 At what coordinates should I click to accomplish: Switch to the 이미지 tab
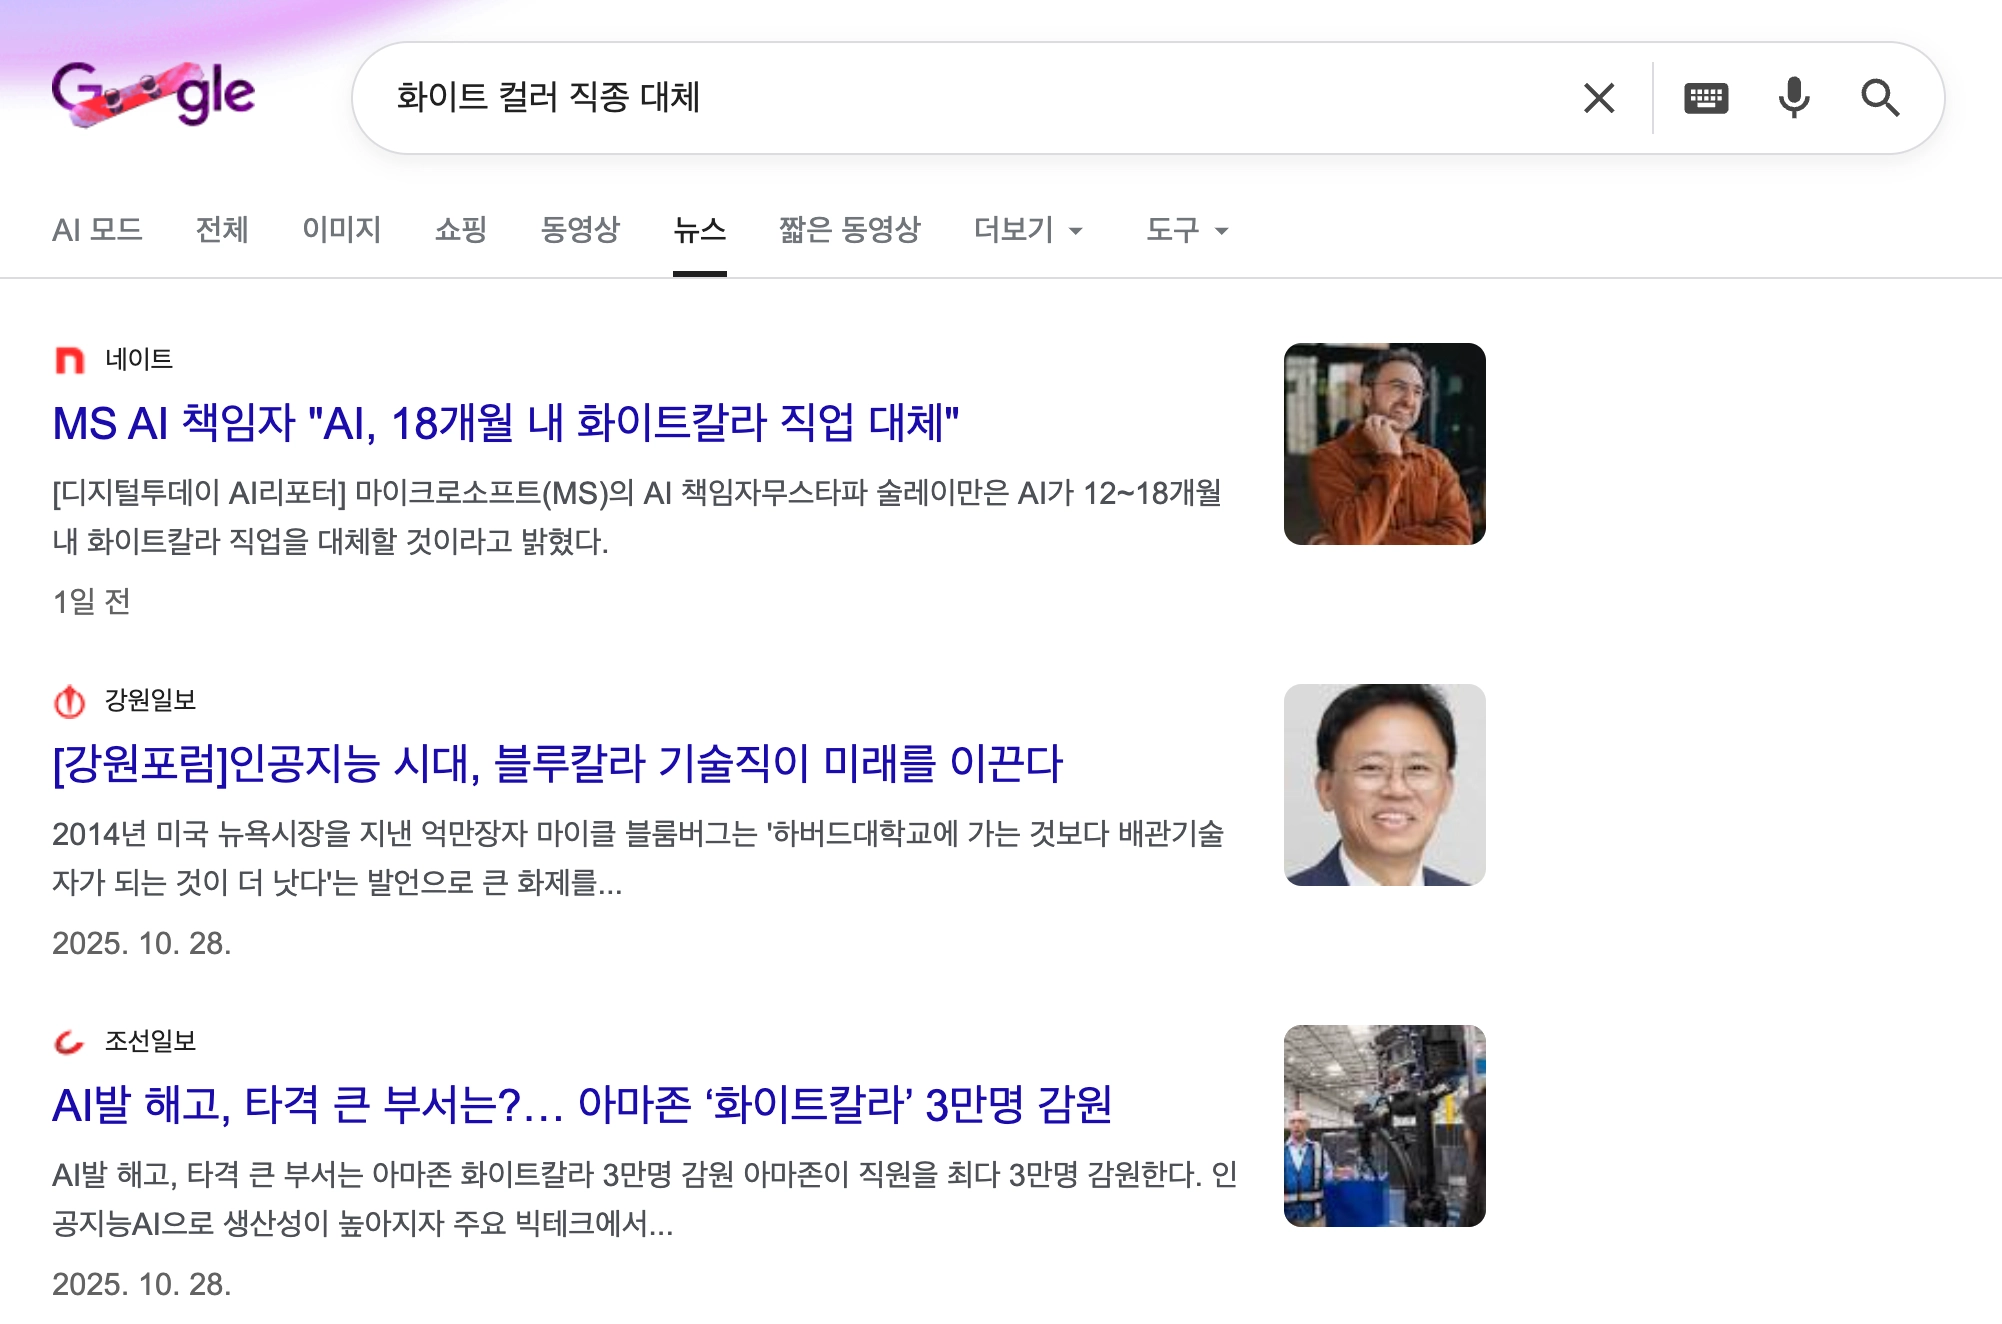point(341,230)
